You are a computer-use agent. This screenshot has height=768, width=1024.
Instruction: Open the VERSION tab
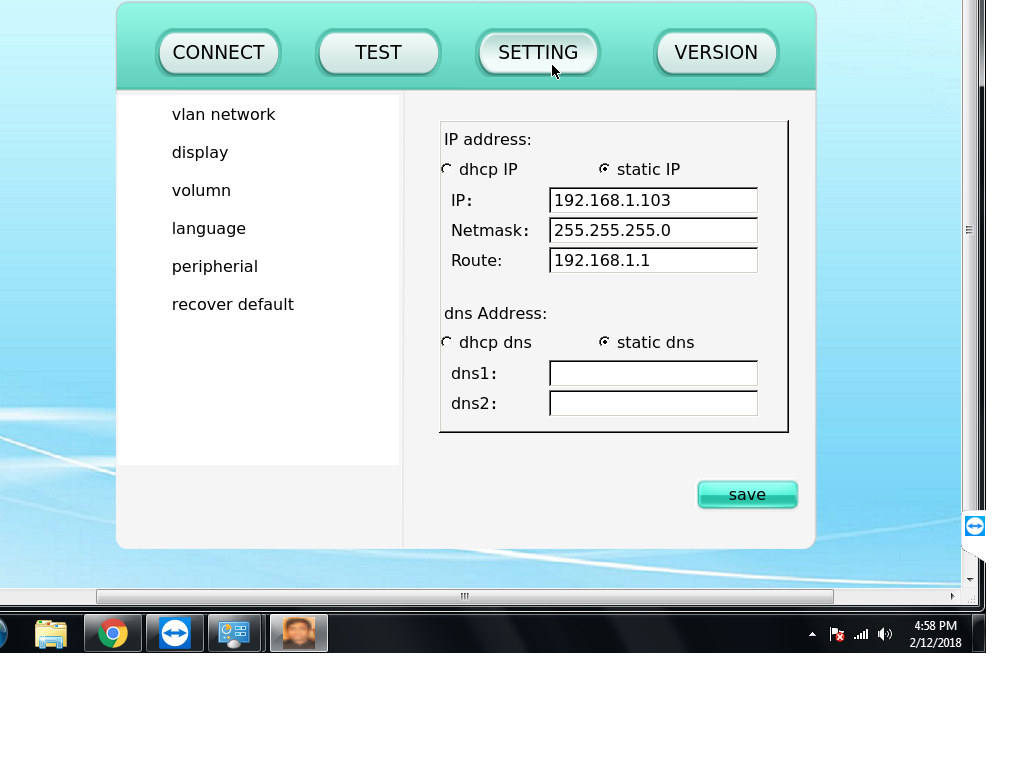click(716, 53)
